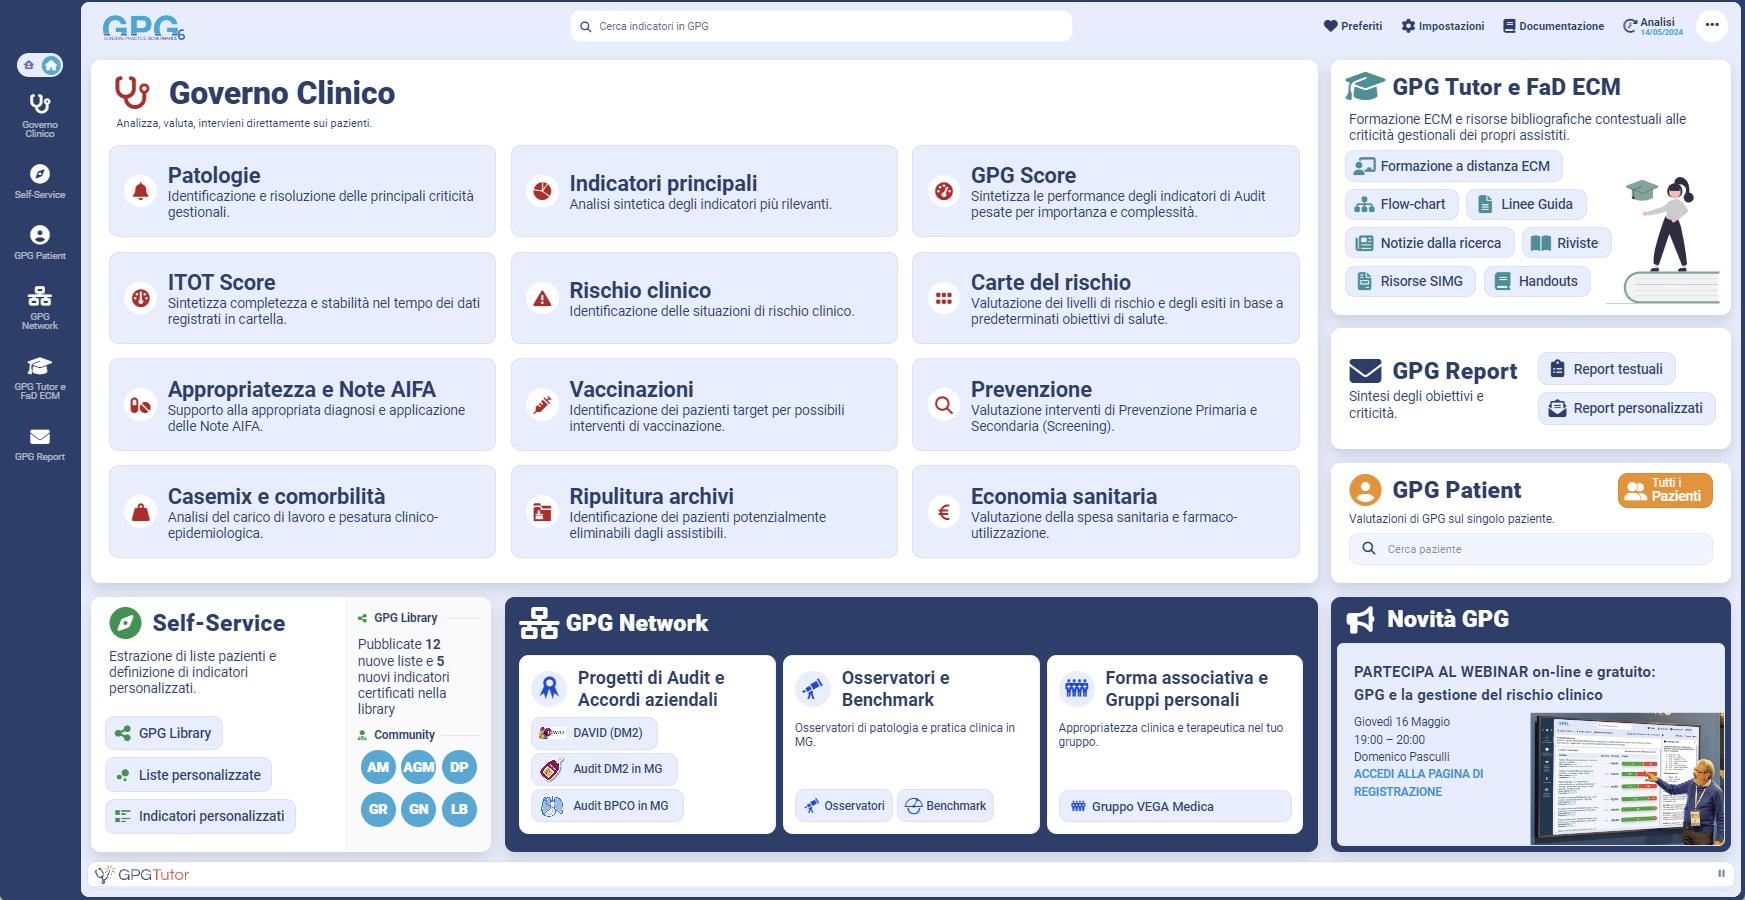Expand the three-dots more options menu
The image size is (1745, 900).
point(1712,26)
